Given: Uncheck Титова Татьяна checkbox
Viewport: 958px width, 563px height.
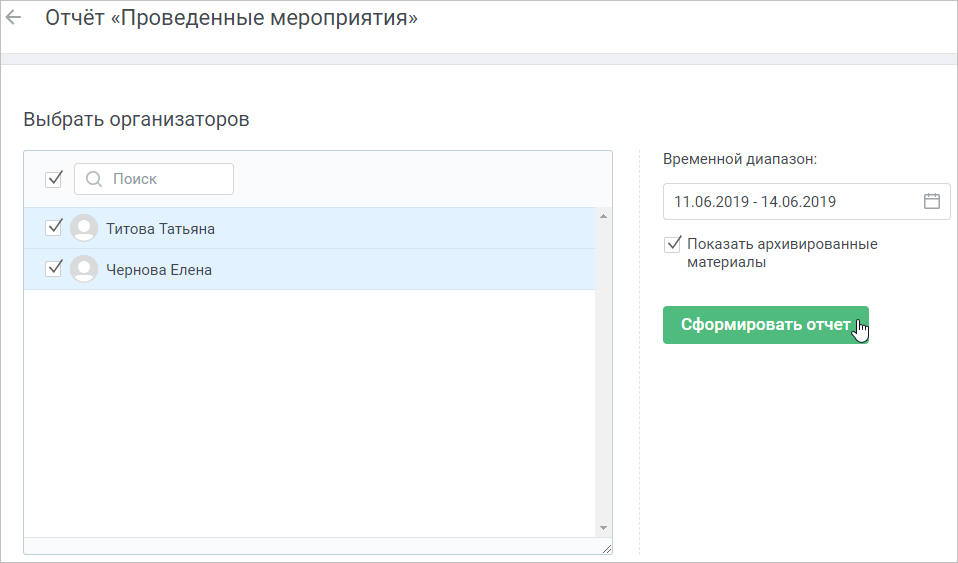Looking at the screenshot, I should coord(54,227).
